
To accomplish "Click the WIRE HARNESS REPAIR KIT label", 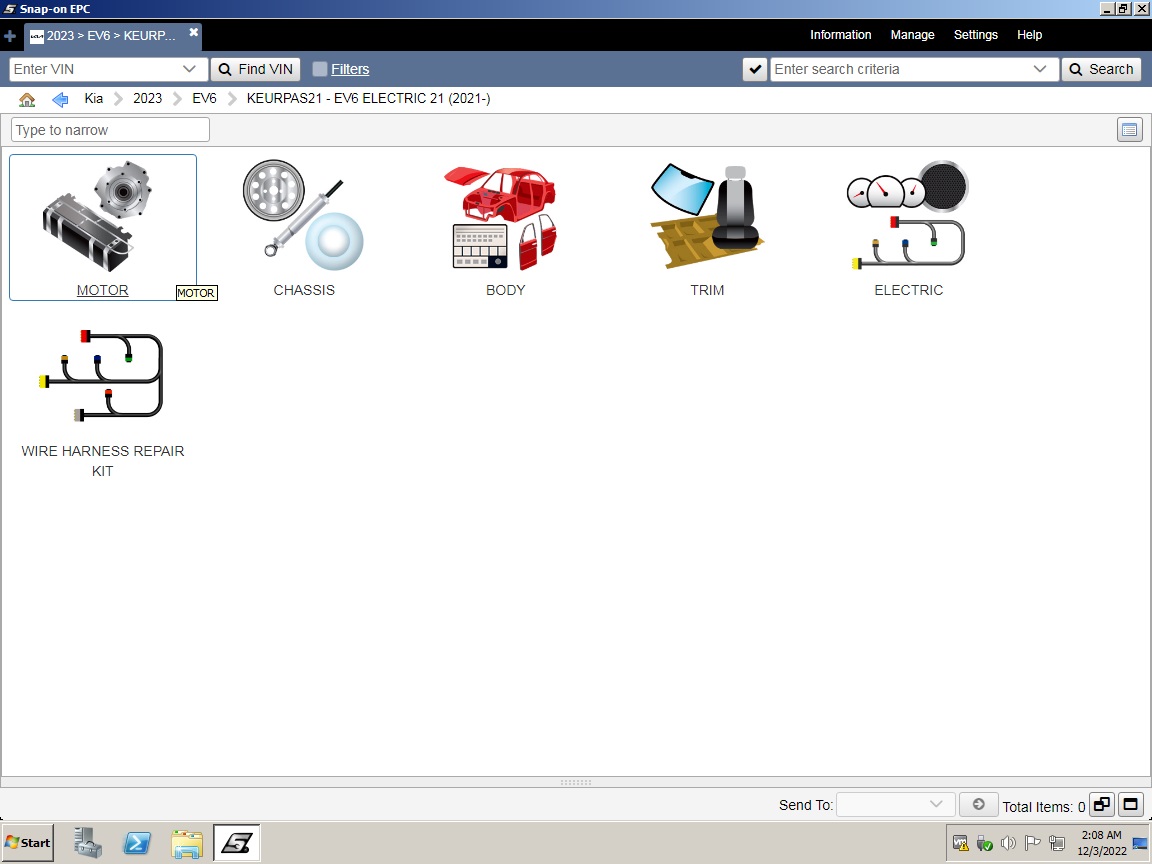I will [x=103, y=461].
